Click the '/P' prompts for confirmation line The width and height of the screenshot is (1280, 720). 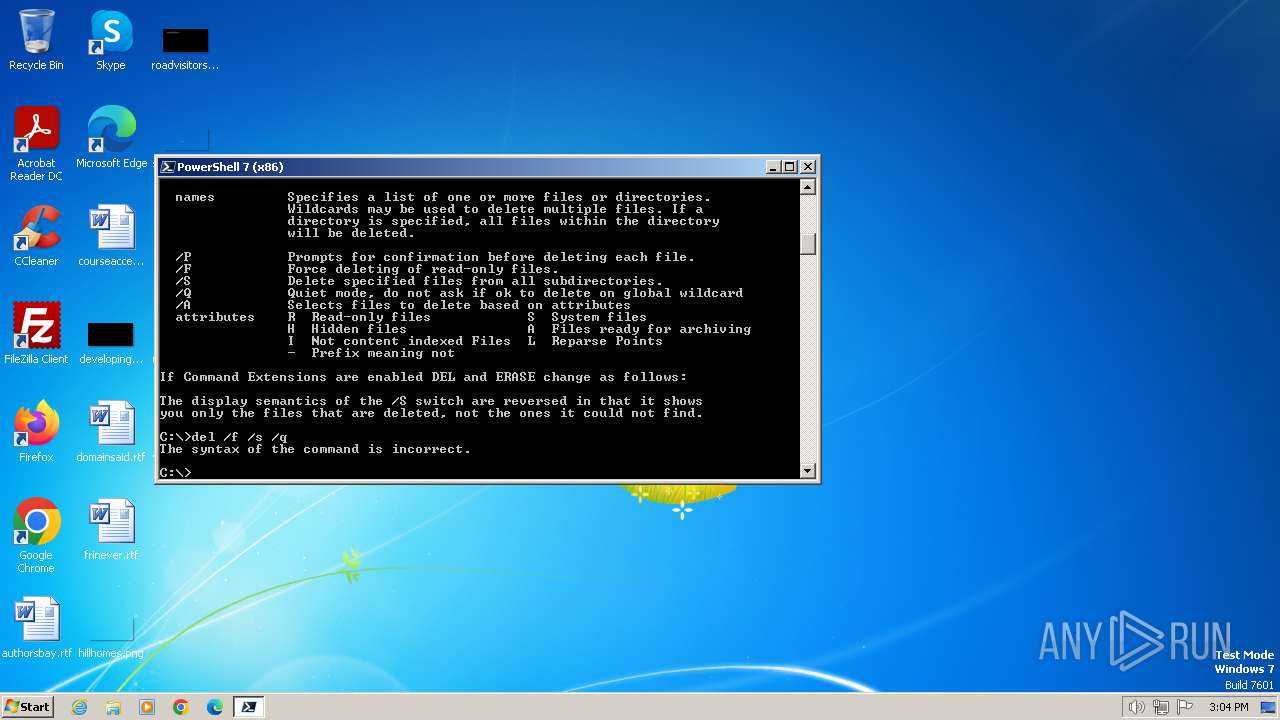point(435,257)
